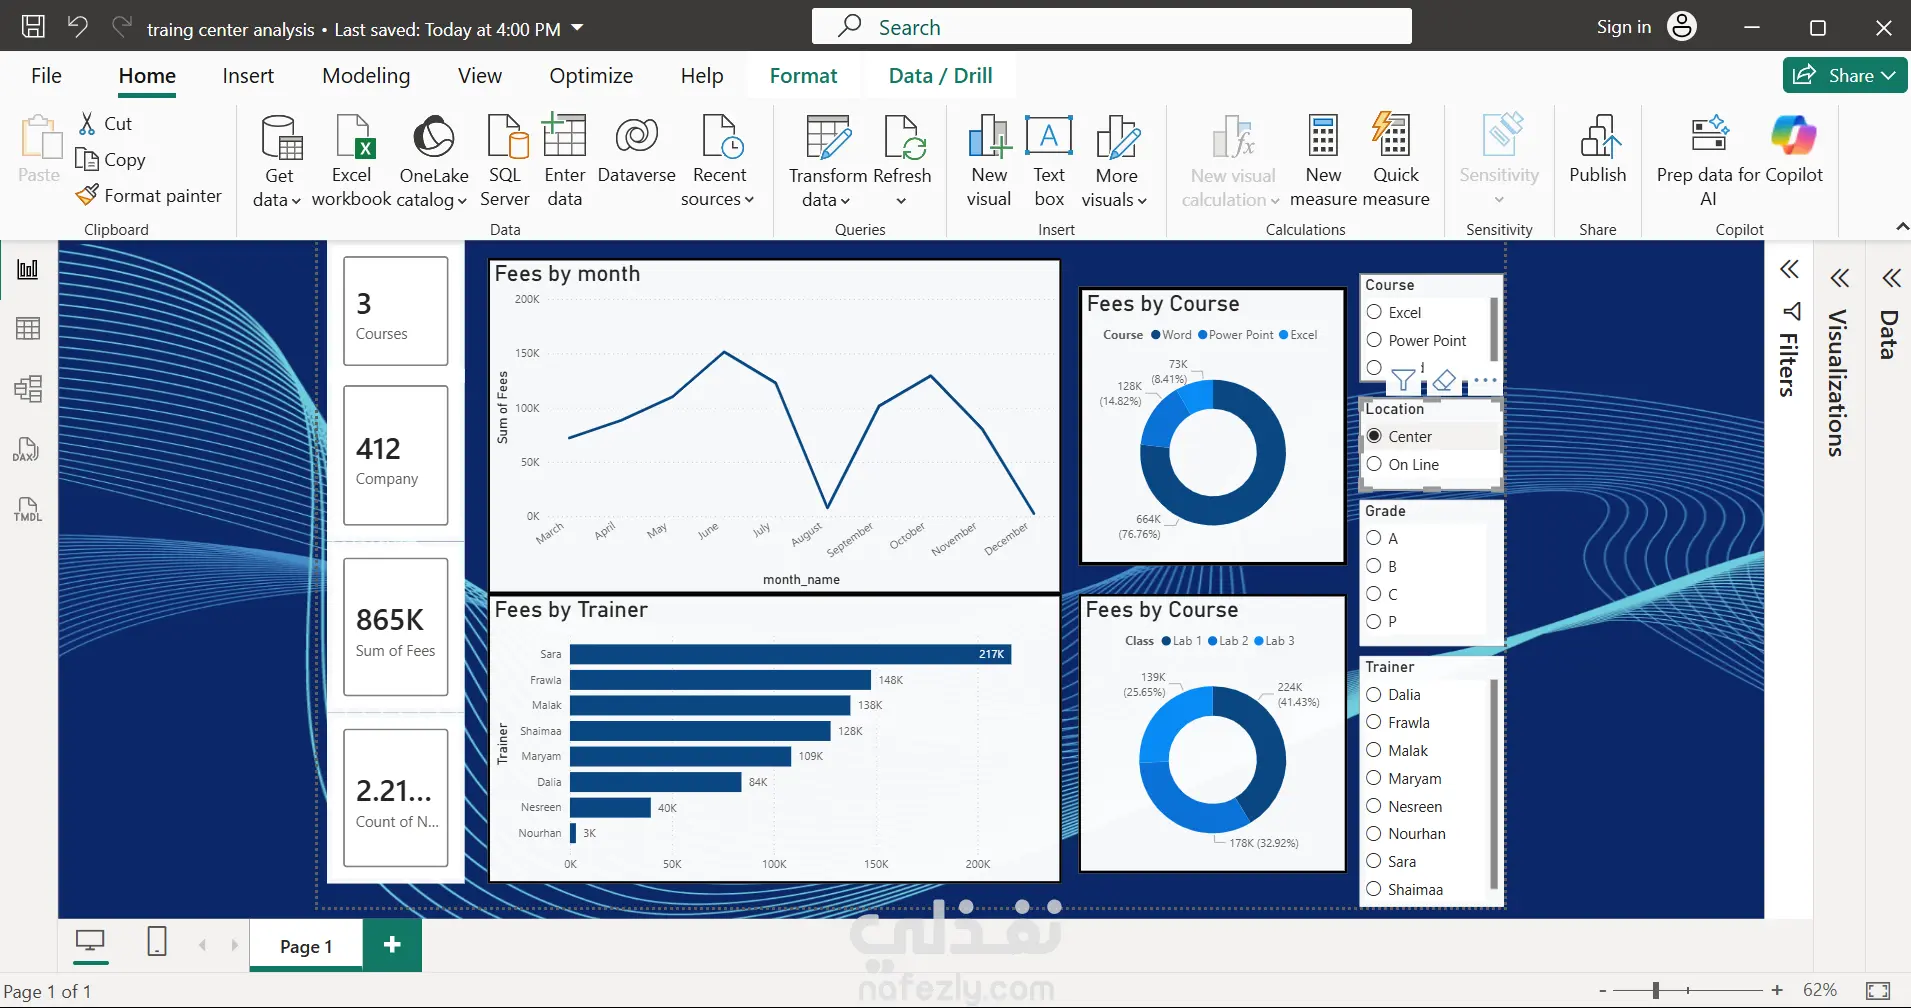1911x1008 pixels.
Task: Select Center location radio button
Action: click(1375, 436)
